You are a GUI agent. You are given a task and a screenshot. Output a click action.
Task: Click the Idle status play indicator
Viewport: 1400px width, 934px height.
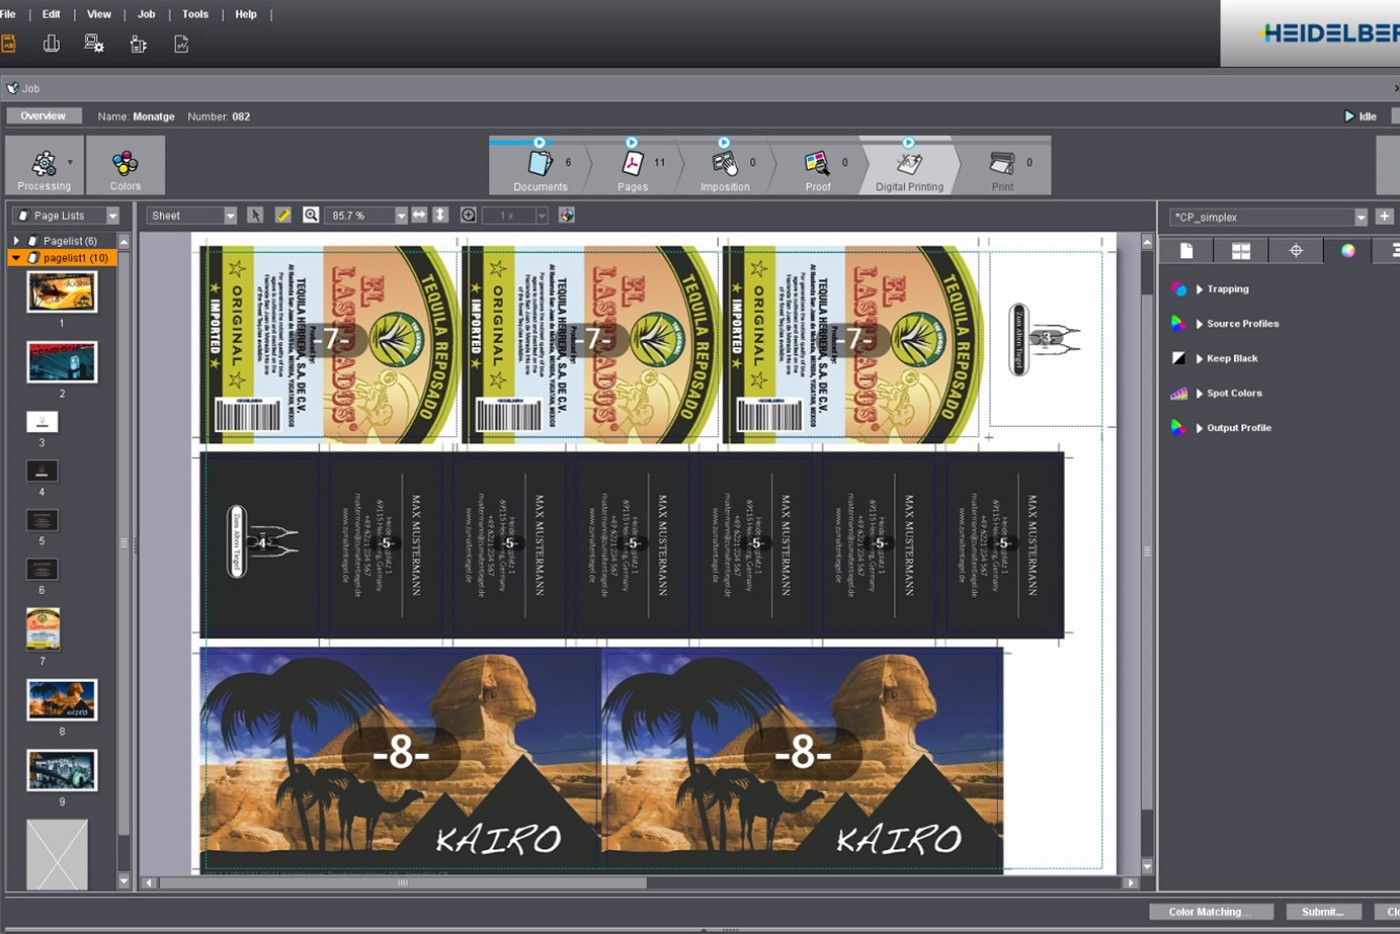coord(1349,116)
